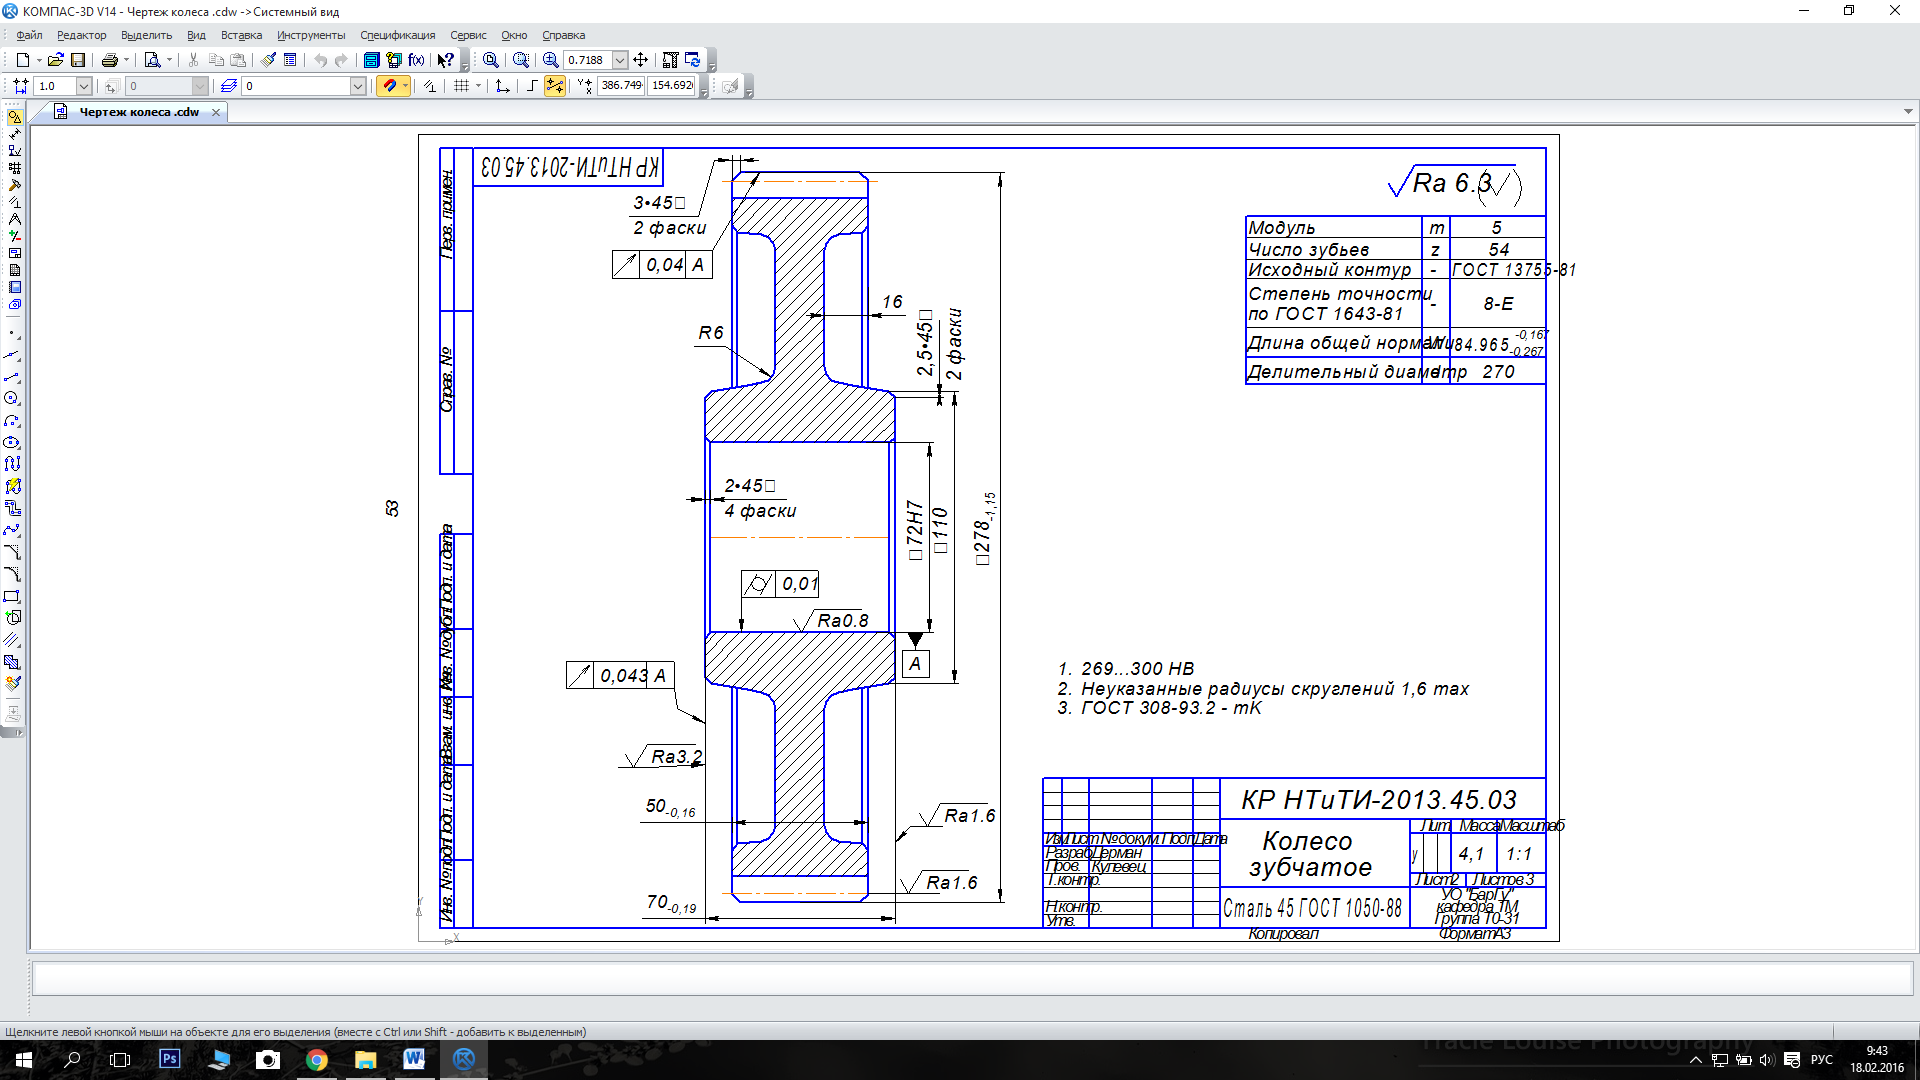
Task: Open the Library Manager icon
Action: tap(371, 60)
